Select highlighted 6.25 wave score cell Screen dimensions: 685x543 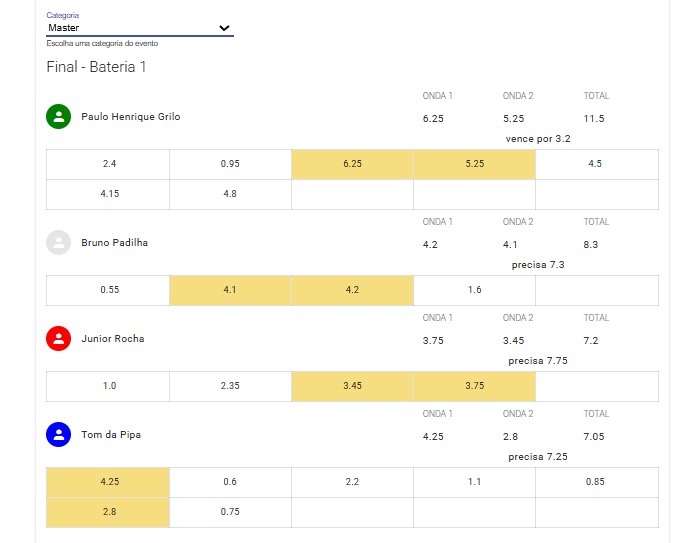coord(353,164)
